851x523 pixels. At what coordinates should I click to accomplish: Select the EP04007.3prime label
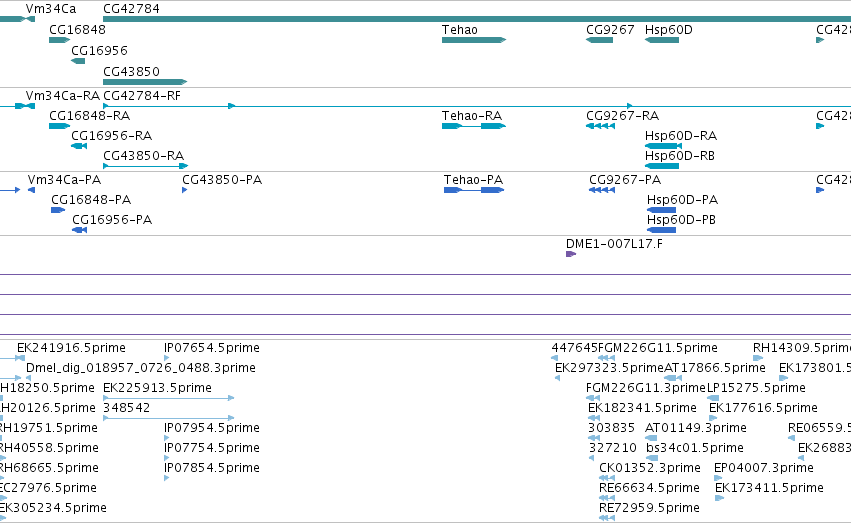(x=764, y=468)
